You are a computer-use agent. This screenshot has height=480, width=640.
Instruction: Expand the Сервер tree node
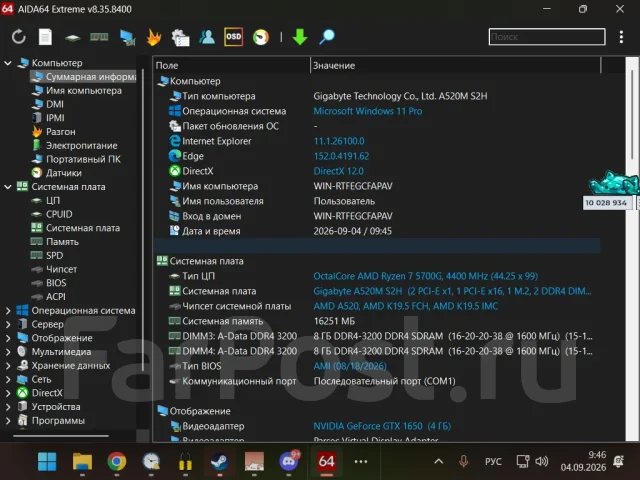coord(8,324)
